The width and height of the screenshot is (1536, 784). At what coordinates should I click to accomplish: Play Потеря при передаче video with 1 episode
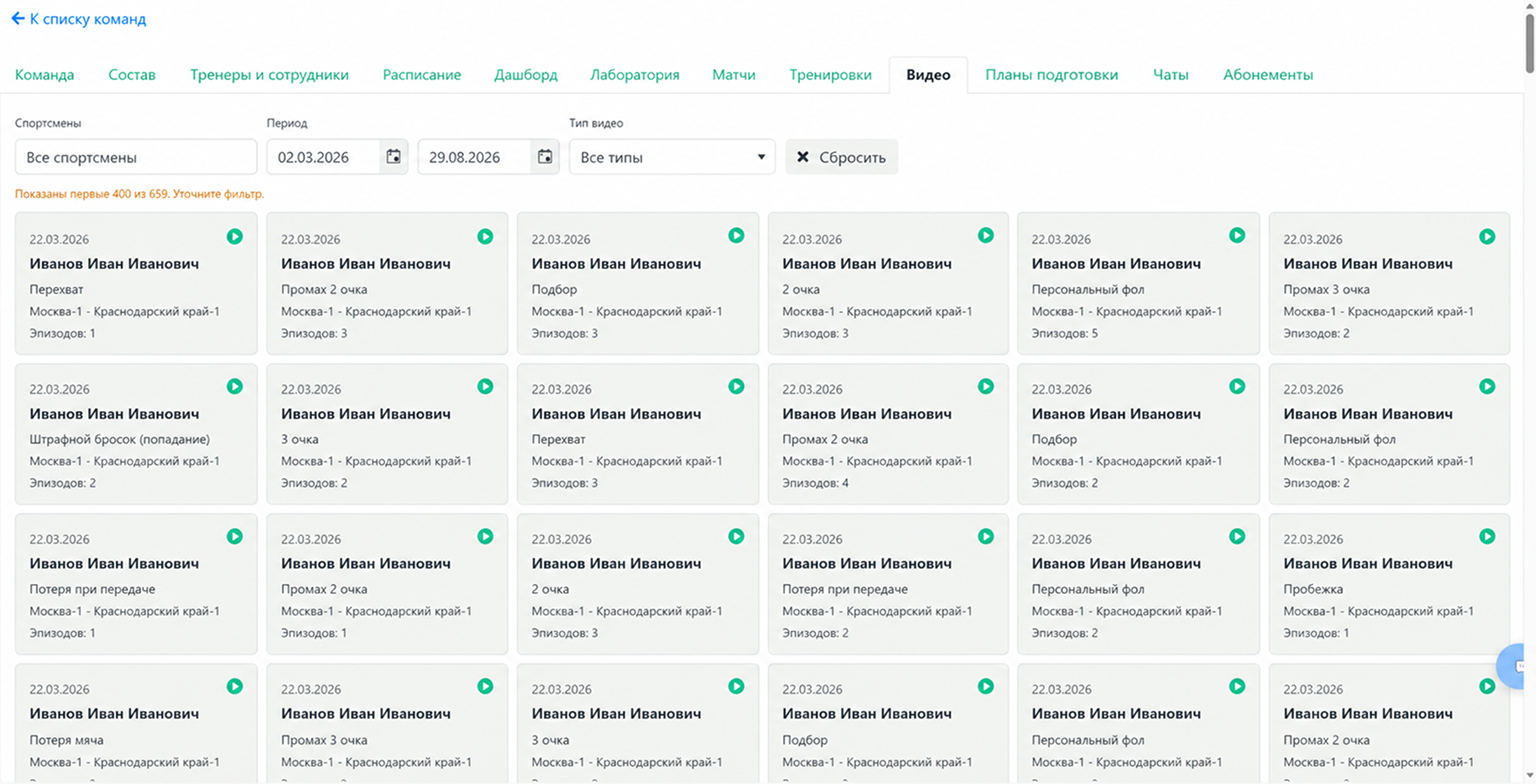[234, 536]
